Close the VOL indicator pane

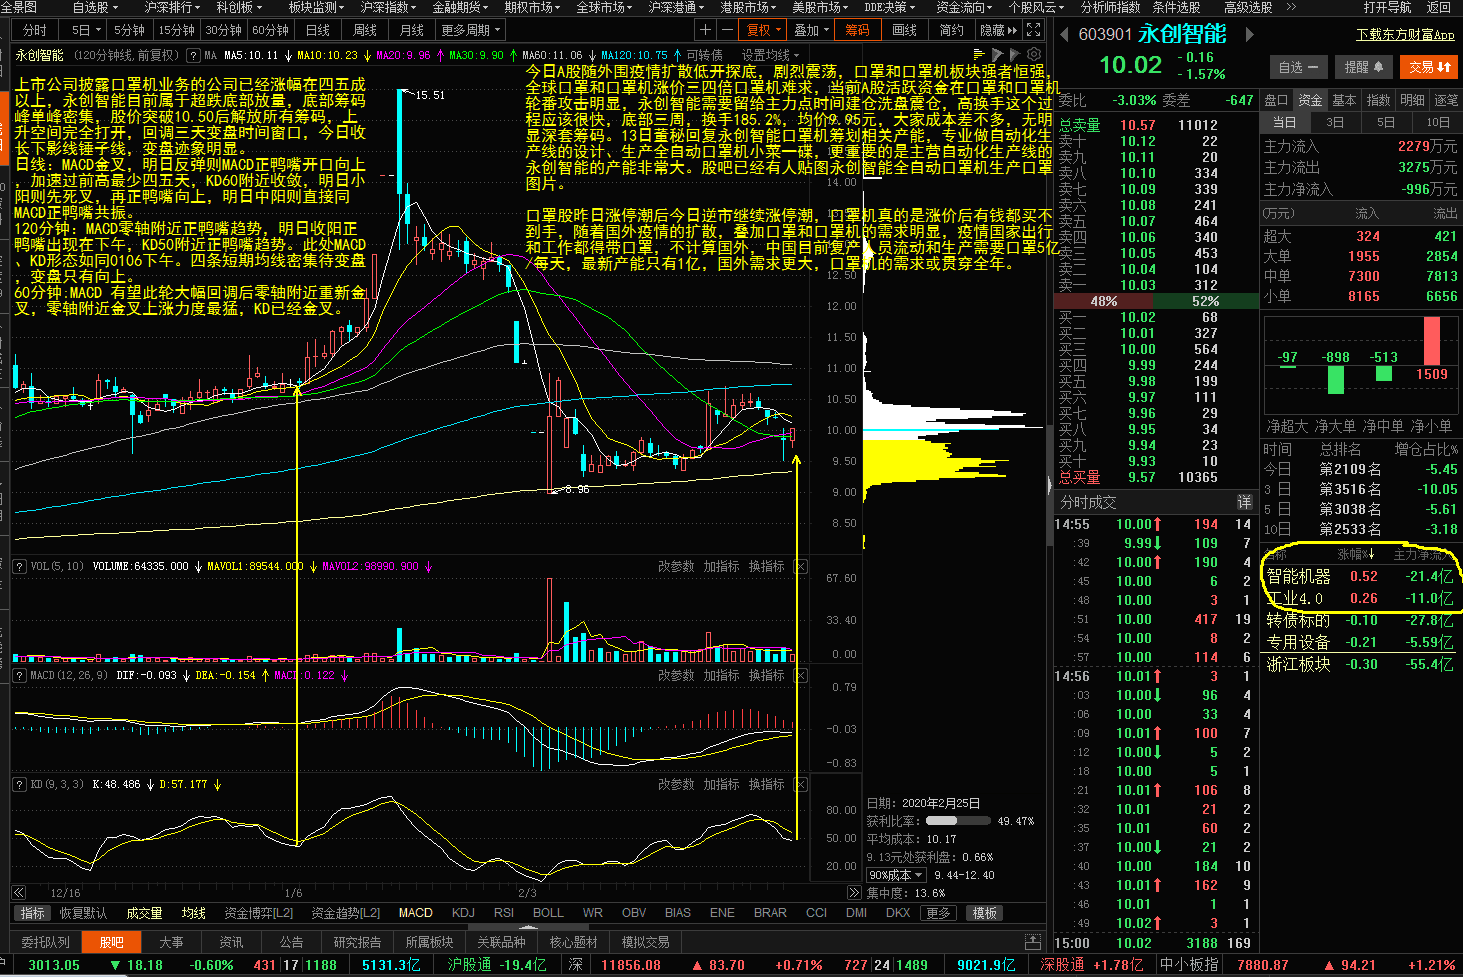tap(801, 566)
